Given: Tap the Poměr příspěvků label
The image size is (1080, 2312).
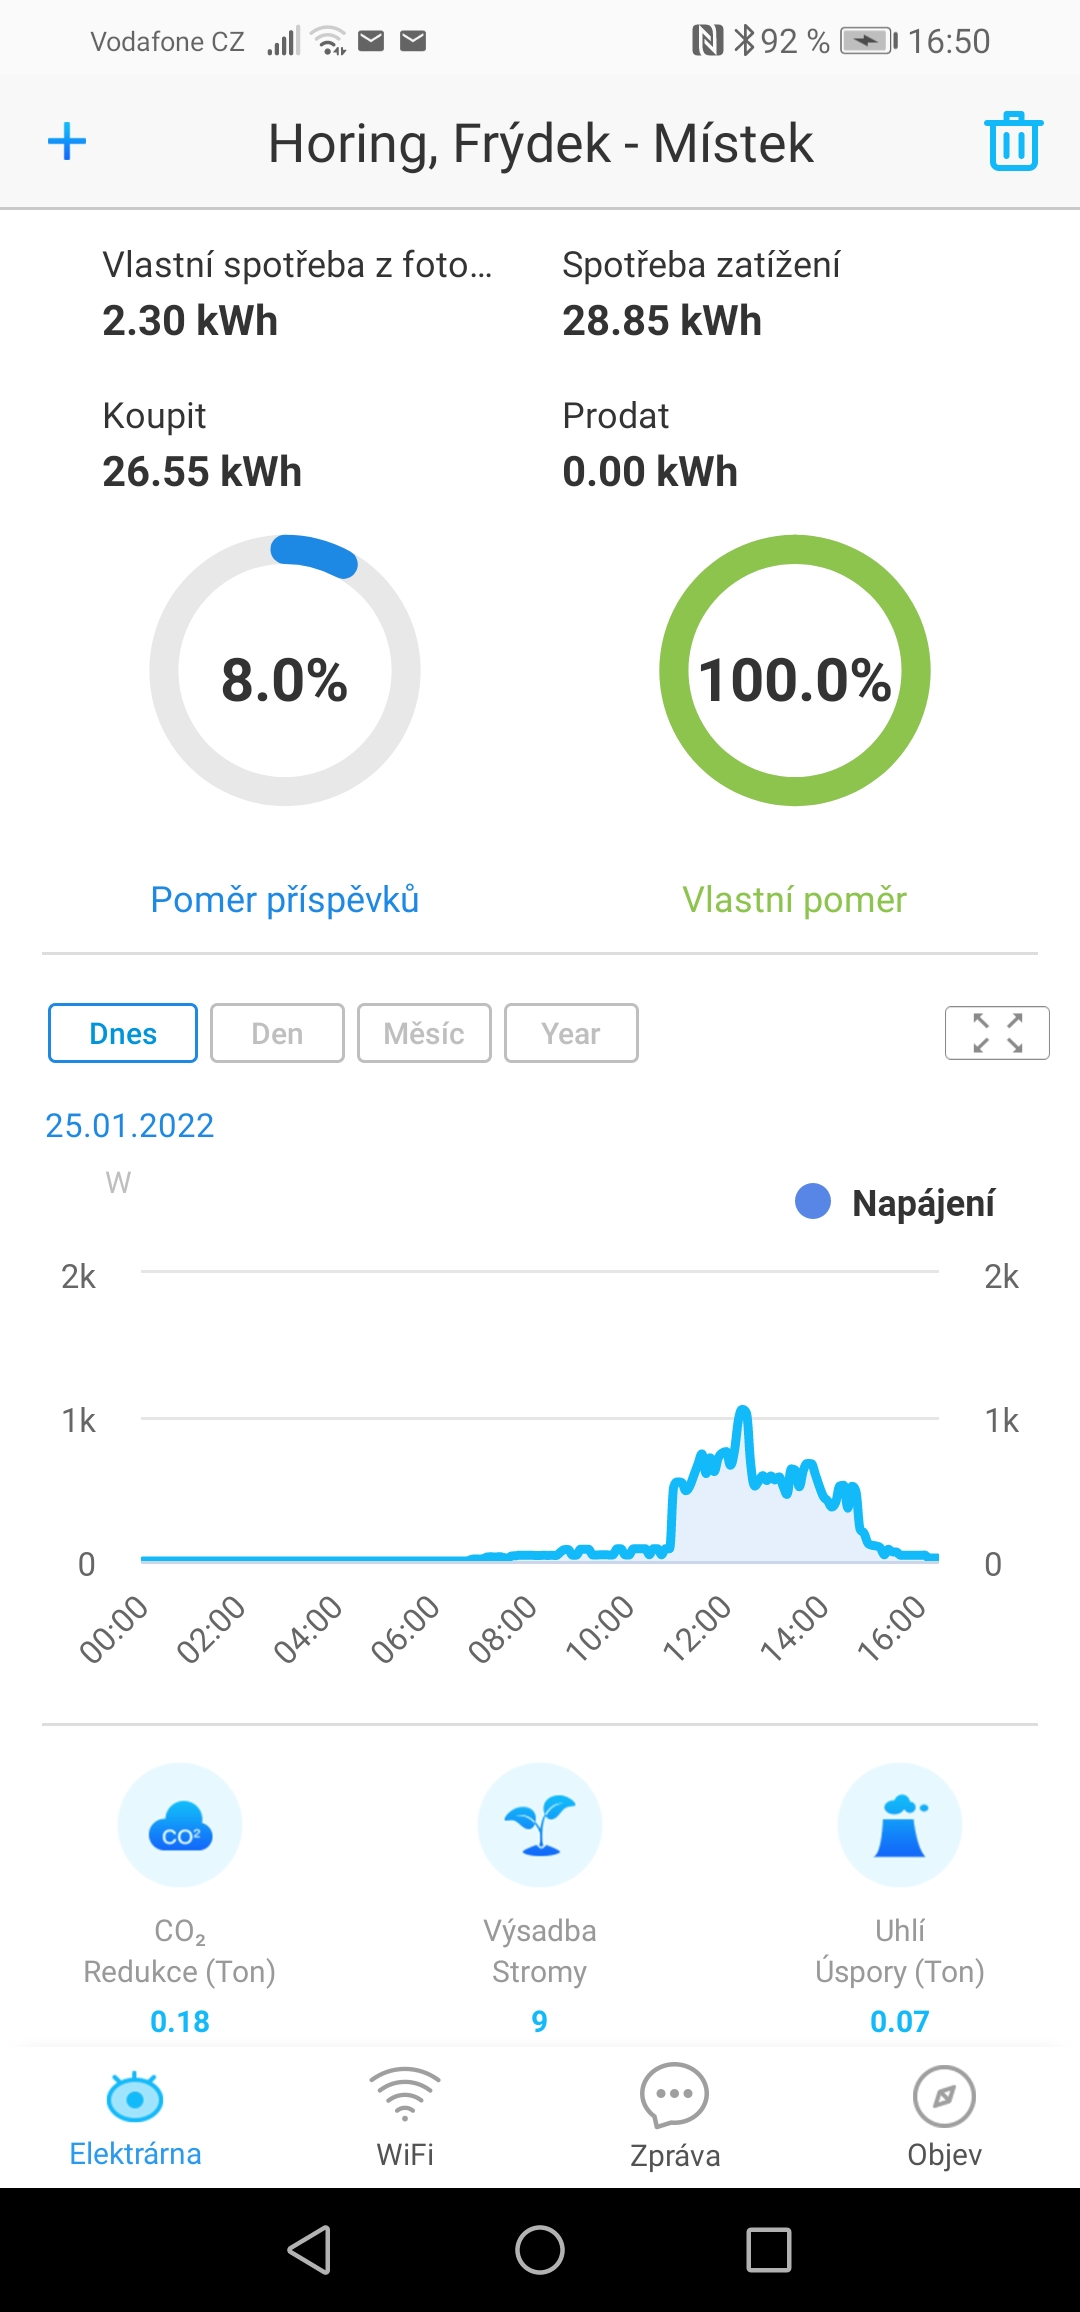Looking at the screenshot, I should click(x=285, y=900).
